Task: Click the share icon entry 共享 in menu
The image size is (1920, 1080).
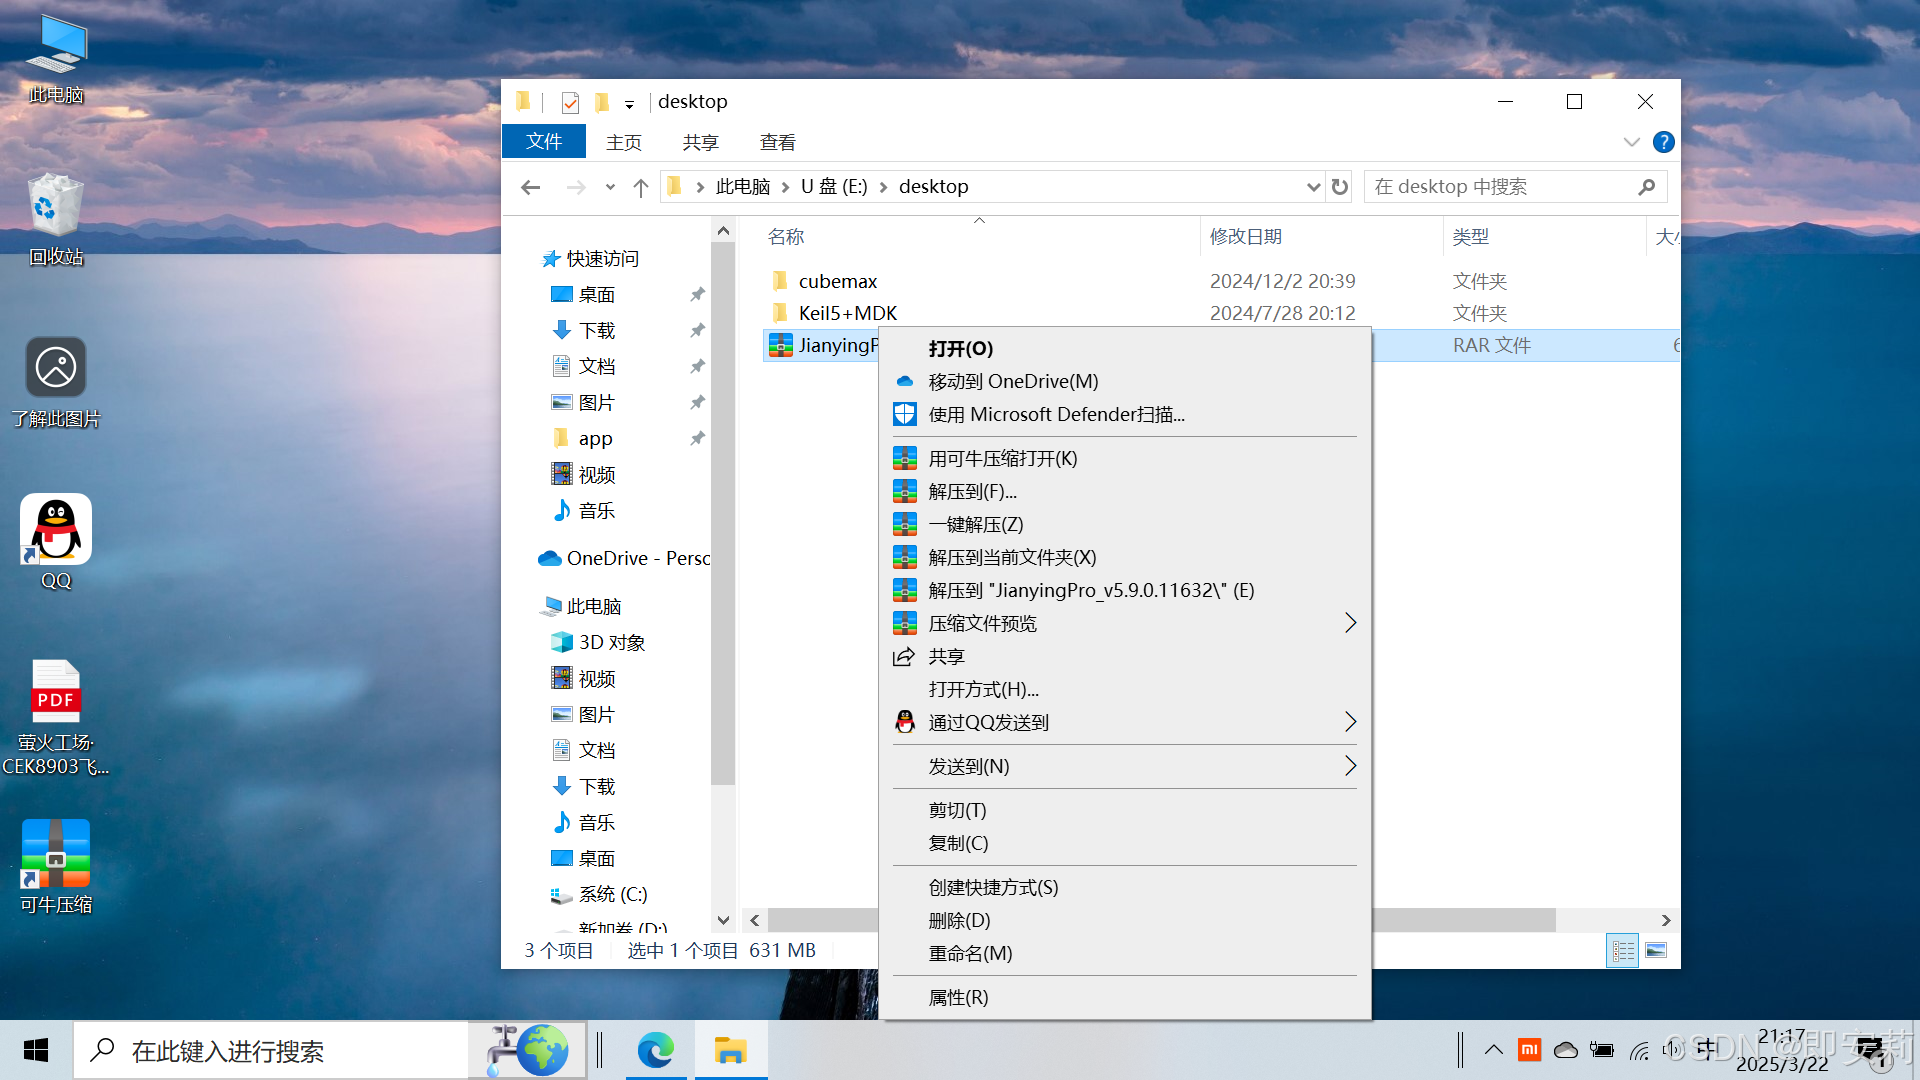Action: (945, 656)
